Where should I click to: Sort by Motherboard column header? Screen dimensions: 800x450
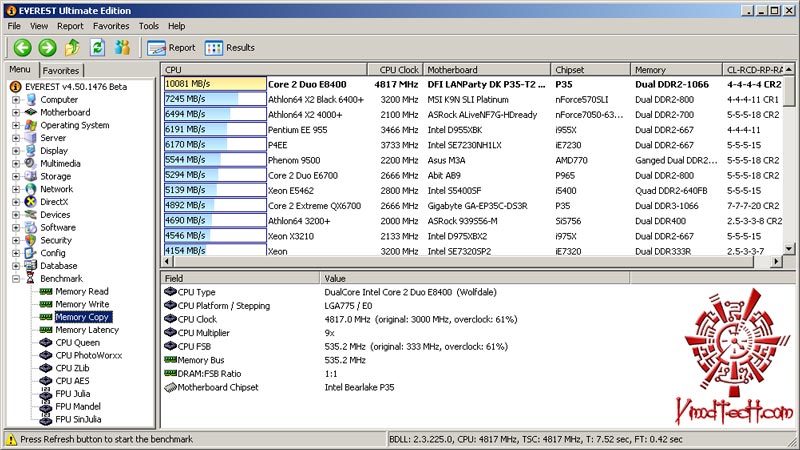tap(487, 70)
